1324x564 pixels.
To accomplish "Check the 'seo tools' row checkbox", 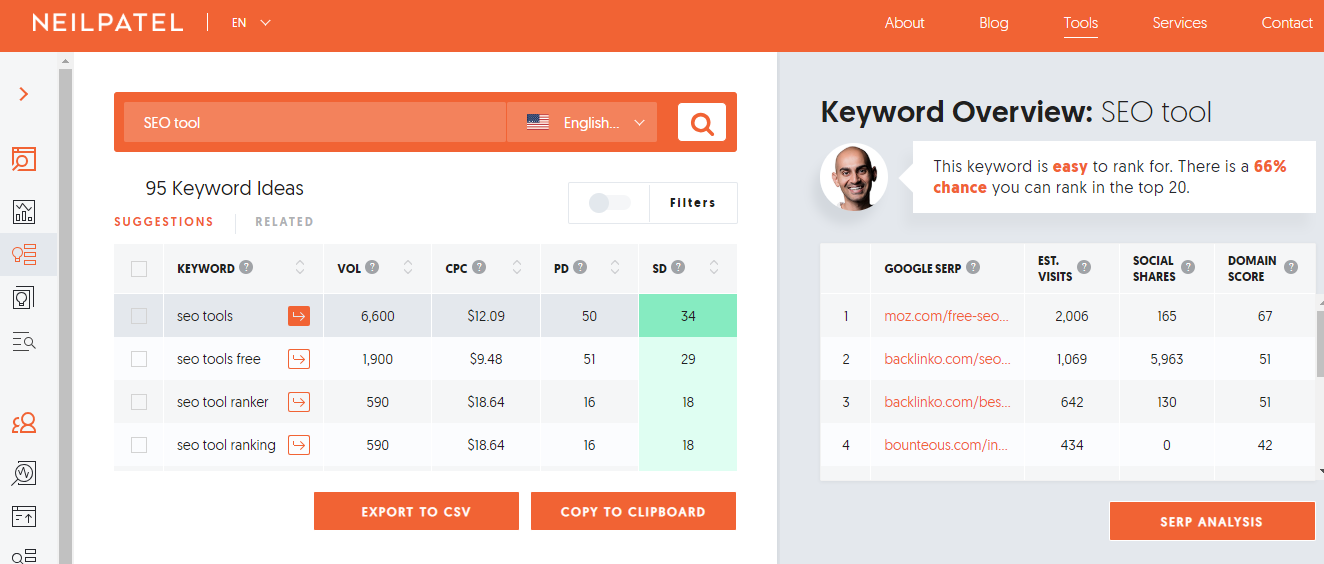I will pyautogui.click(x=139, y=316).
